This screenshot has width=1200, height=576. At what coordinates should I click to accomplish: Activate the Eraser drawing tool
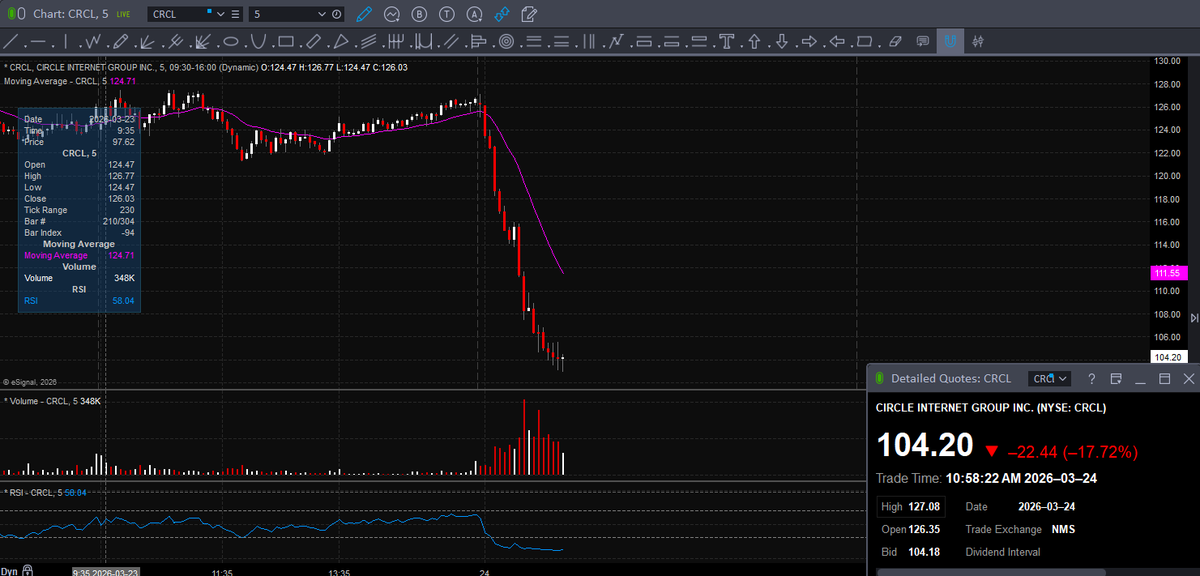click(895, 41)
